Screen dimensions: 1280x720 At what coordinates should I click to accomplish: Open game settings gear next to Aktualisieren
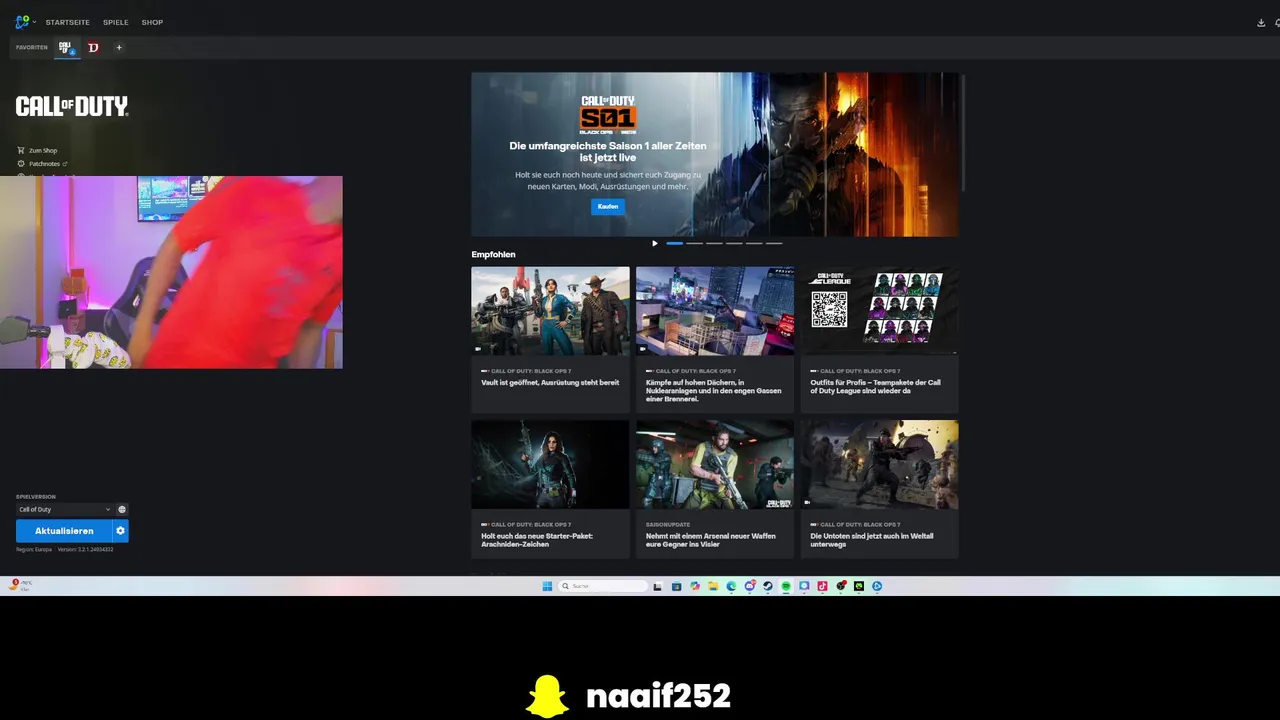click(121, 531)
